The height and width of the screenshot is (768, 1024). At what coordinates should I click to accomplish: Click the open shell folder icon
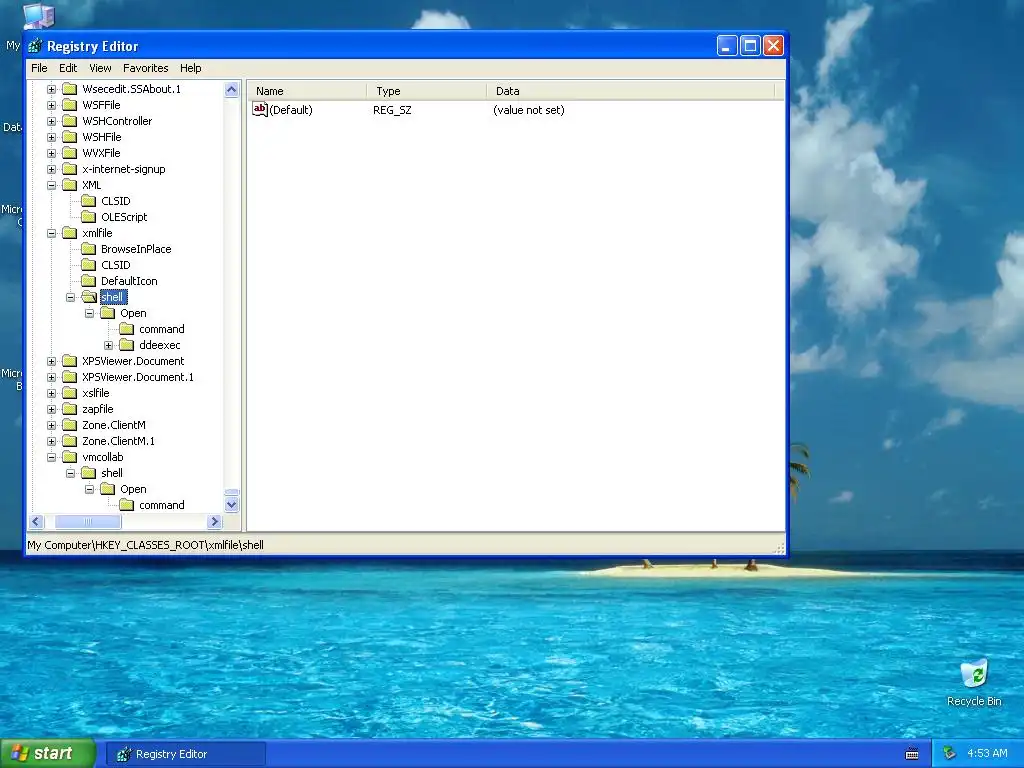click(x=89, y=297)
